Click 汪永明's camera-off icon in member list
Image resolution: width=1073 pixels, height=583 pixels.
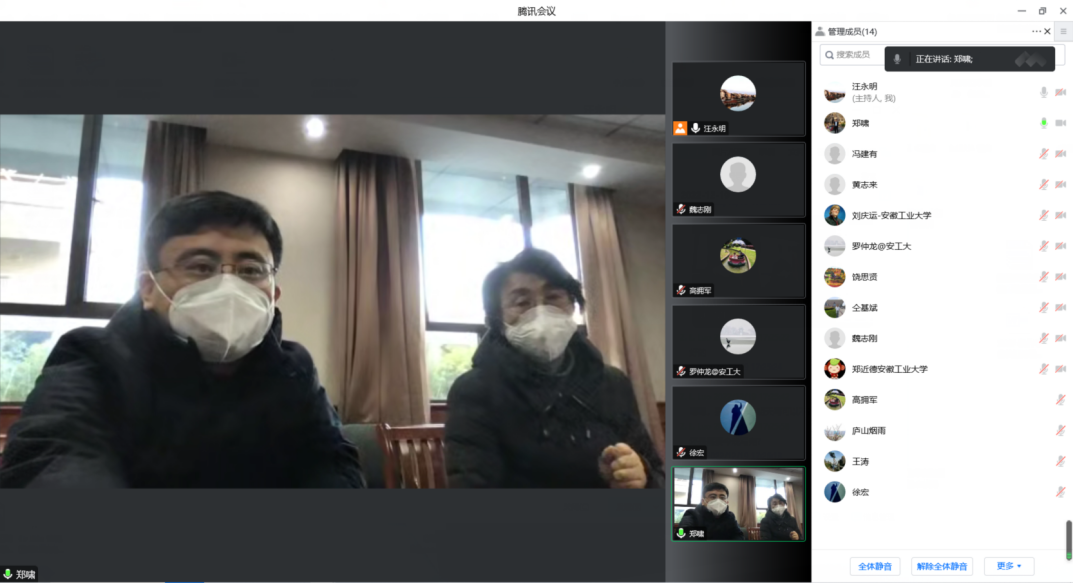coord(1060,92)
